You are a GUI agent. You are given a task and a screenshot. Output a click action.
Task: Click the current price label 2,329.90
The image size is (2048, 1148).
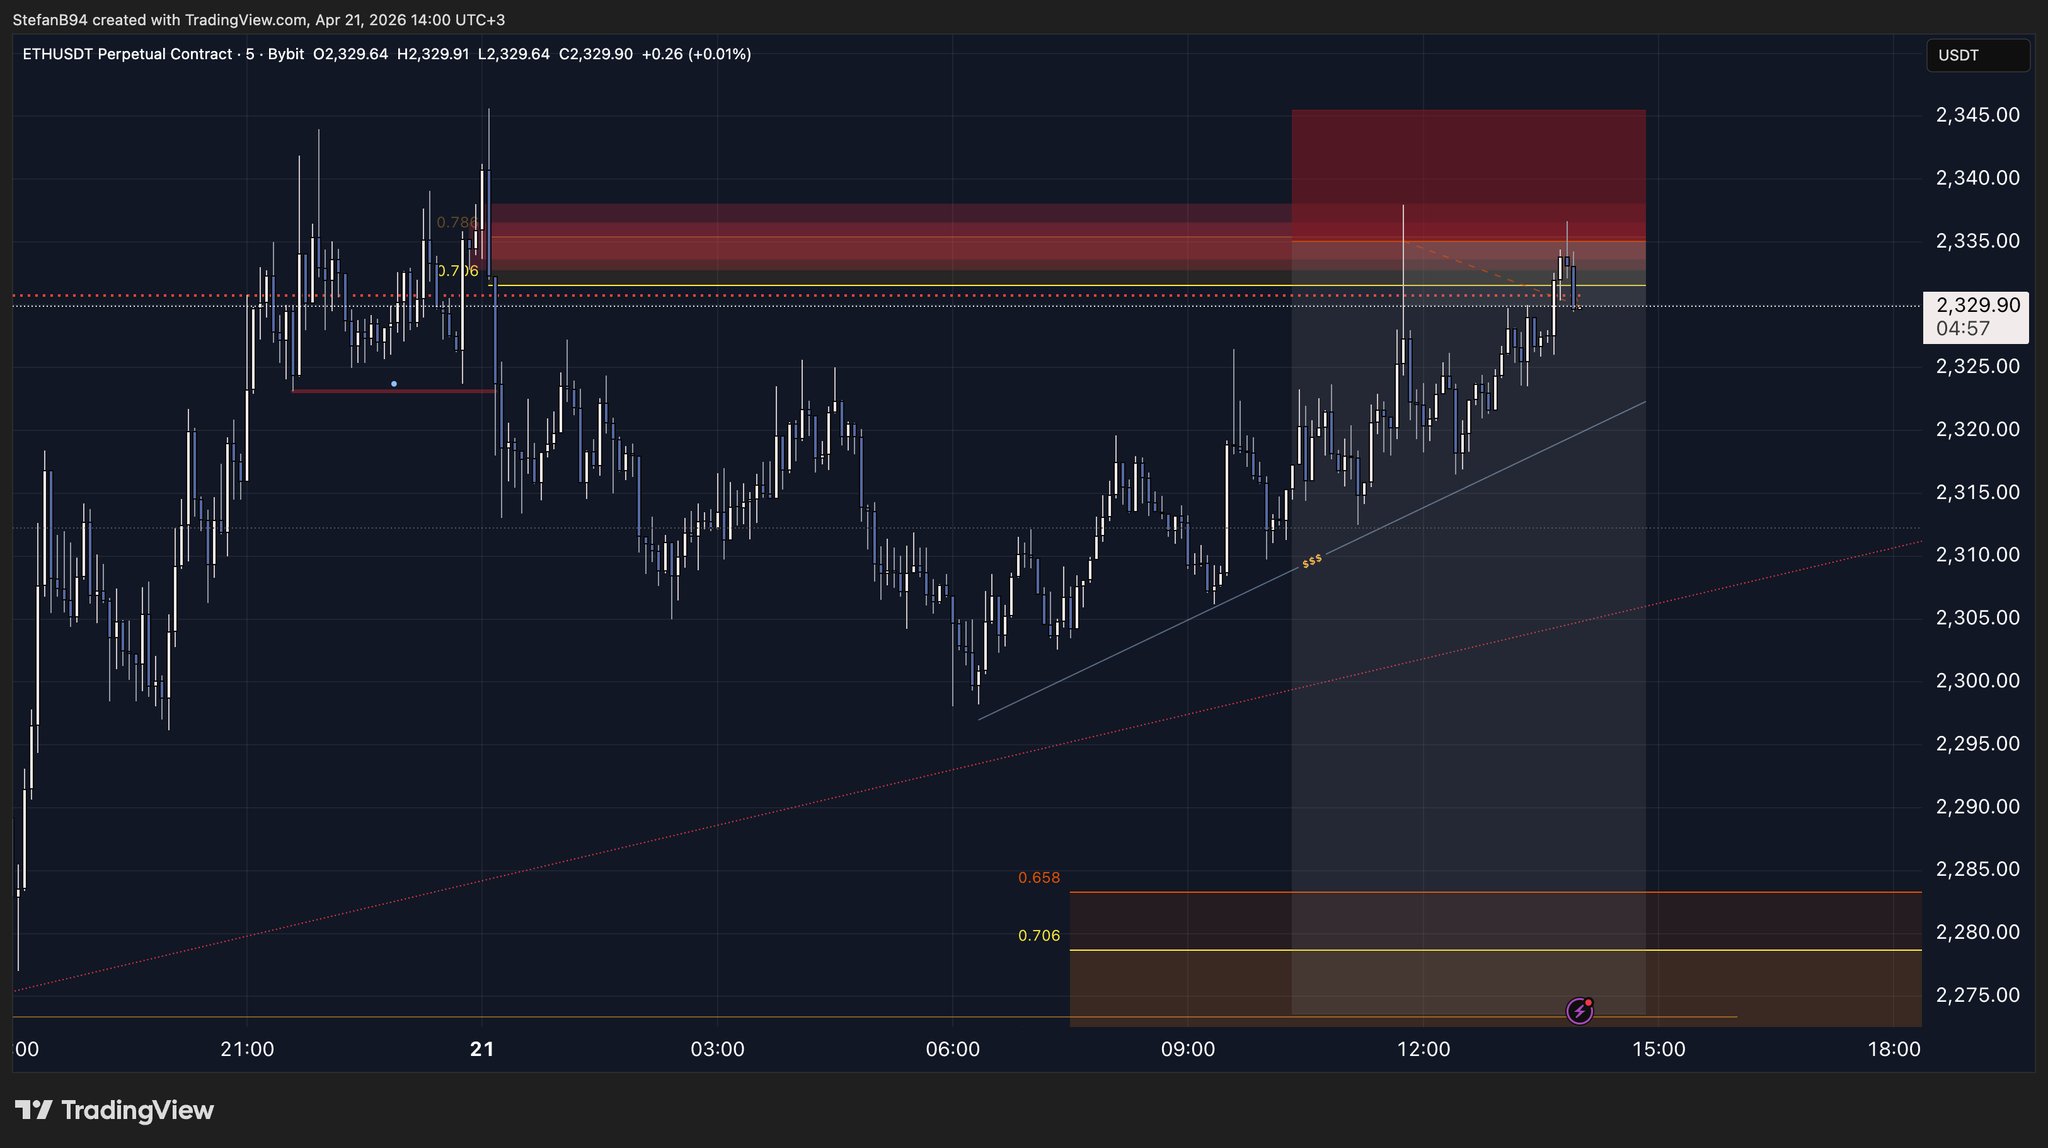tap(1977, 305)
